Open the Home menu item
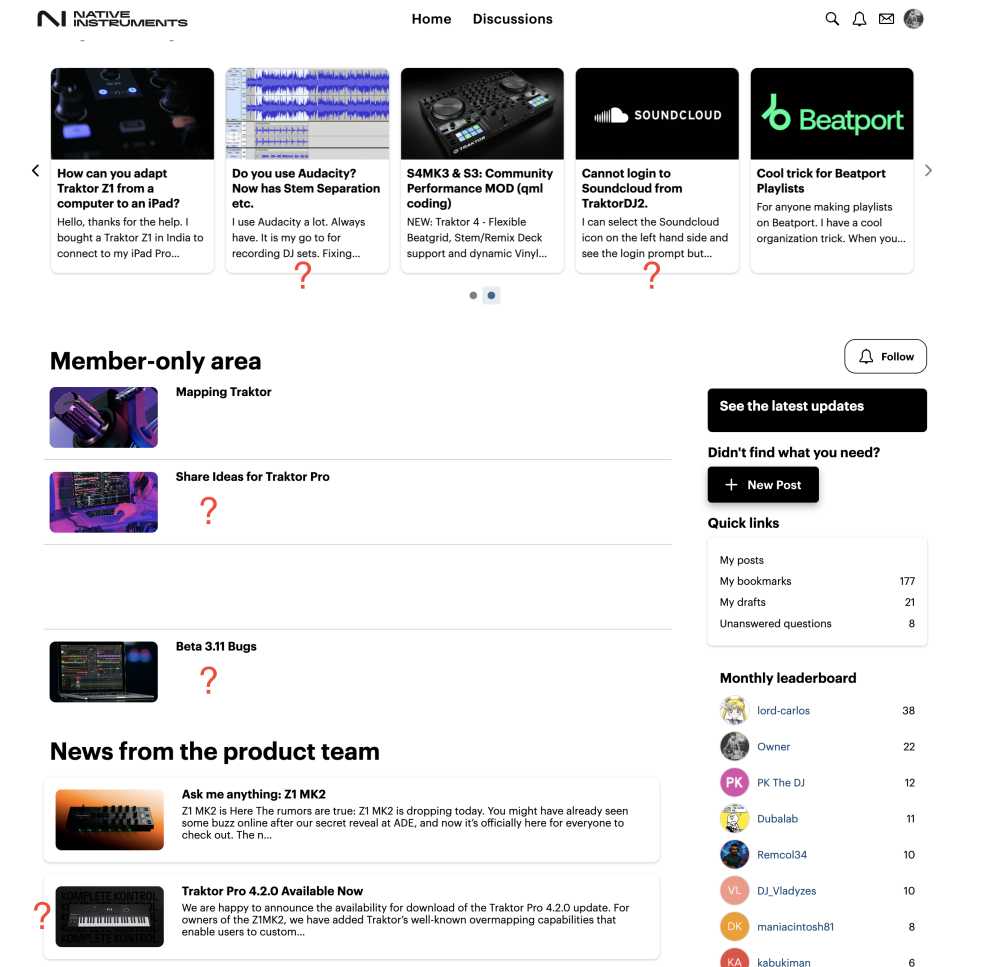The width and height of the screenshot is (1000, 967). pyautogui.click(x=431, y=19)
